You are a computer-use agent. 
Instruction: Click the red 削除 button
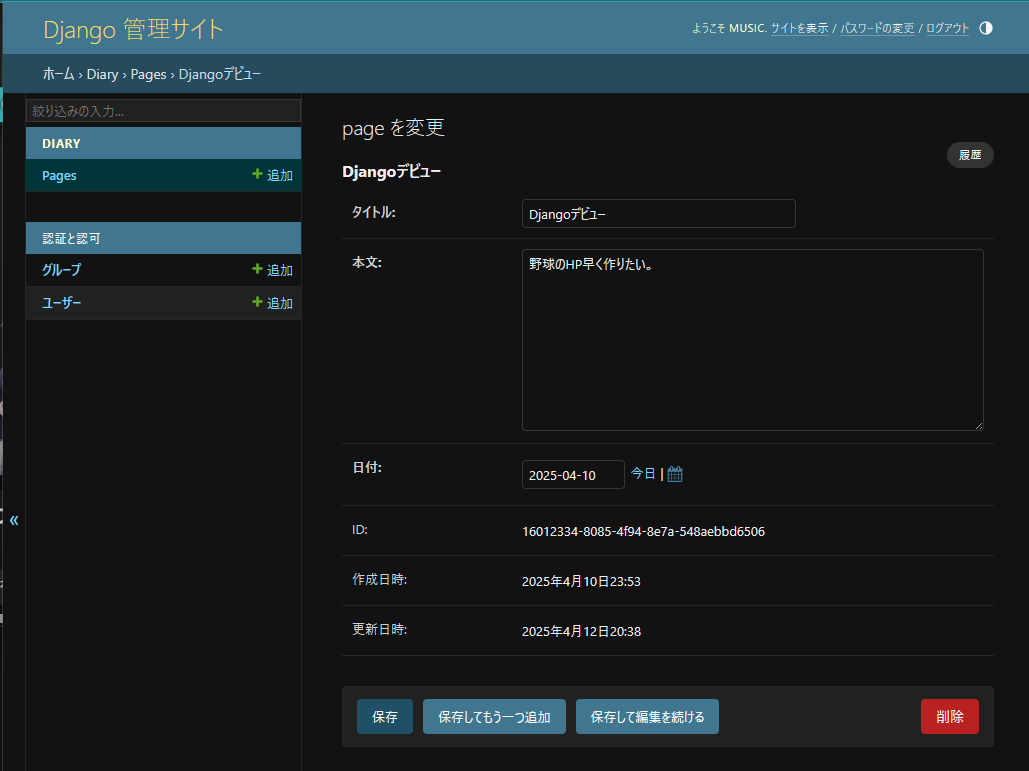pyautogui.click(x=950, y=717)
